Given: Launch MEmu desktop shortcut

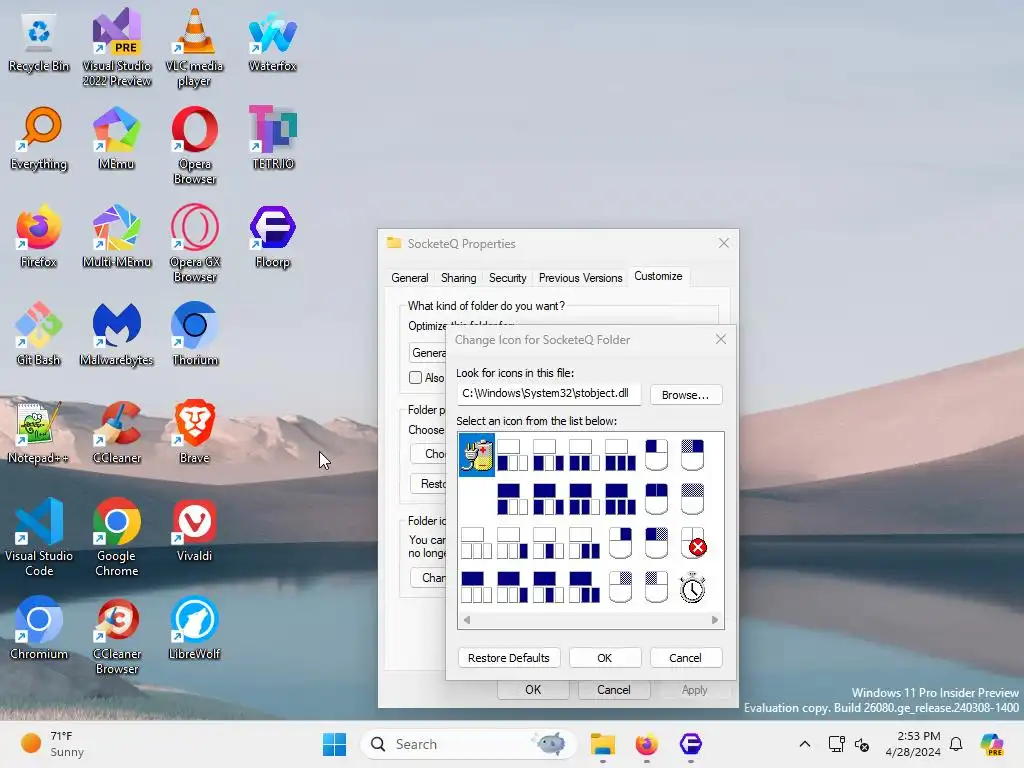Looking at the screenshot, I should pyautogui.click(x=116, y=139).
